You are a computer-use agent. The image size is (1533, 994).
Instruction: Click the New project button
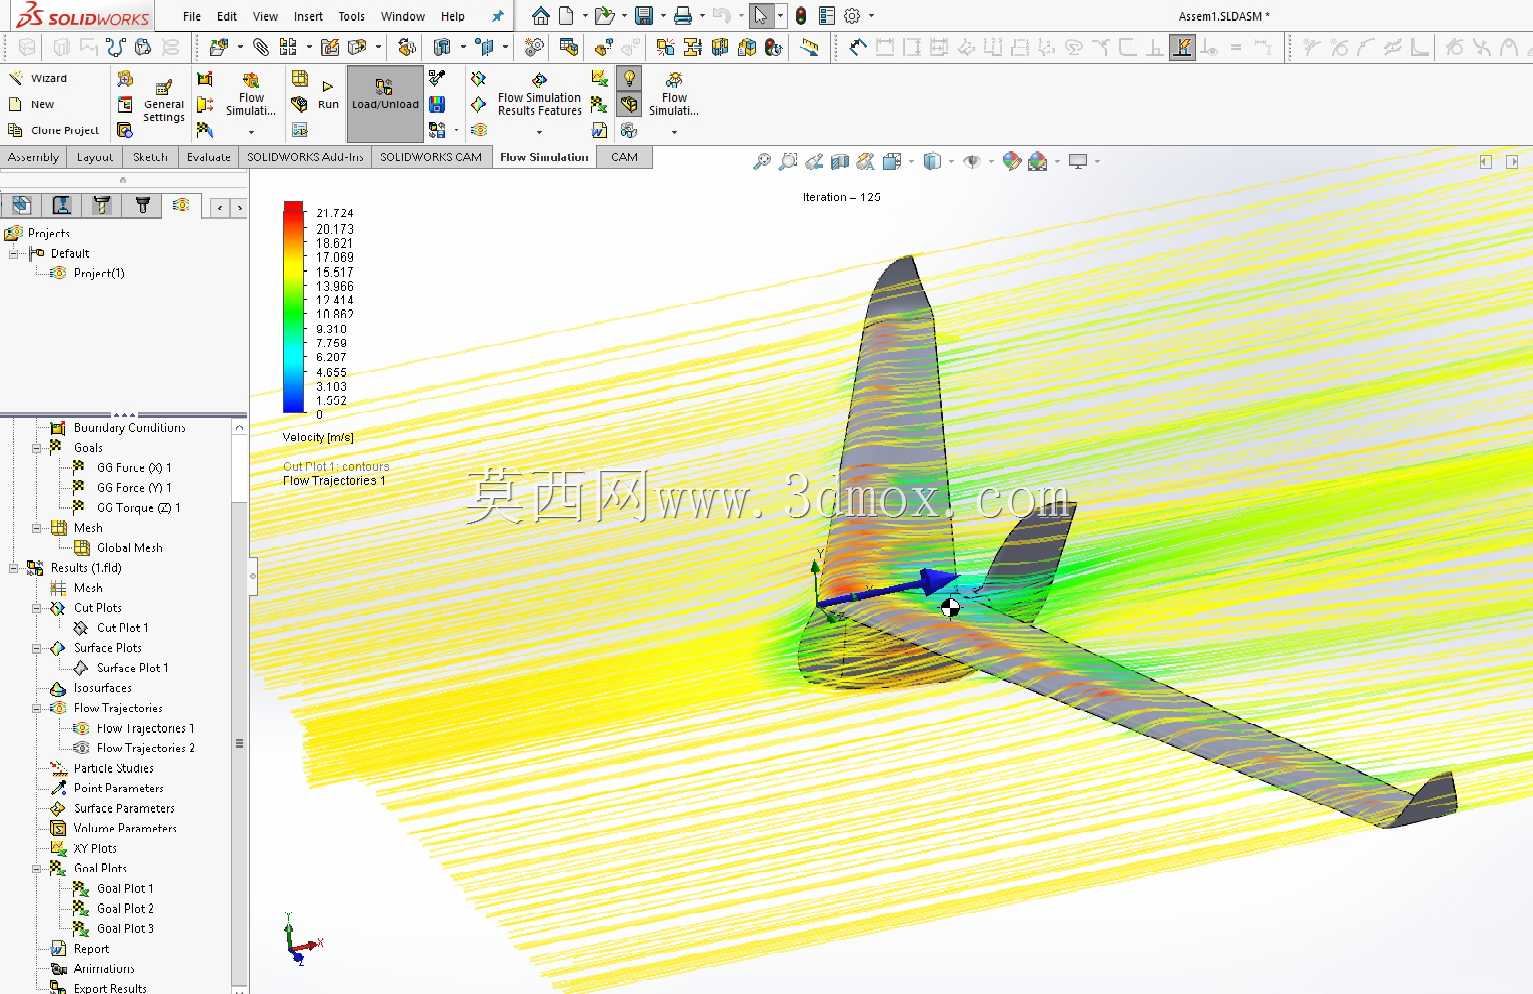point(32,104)
